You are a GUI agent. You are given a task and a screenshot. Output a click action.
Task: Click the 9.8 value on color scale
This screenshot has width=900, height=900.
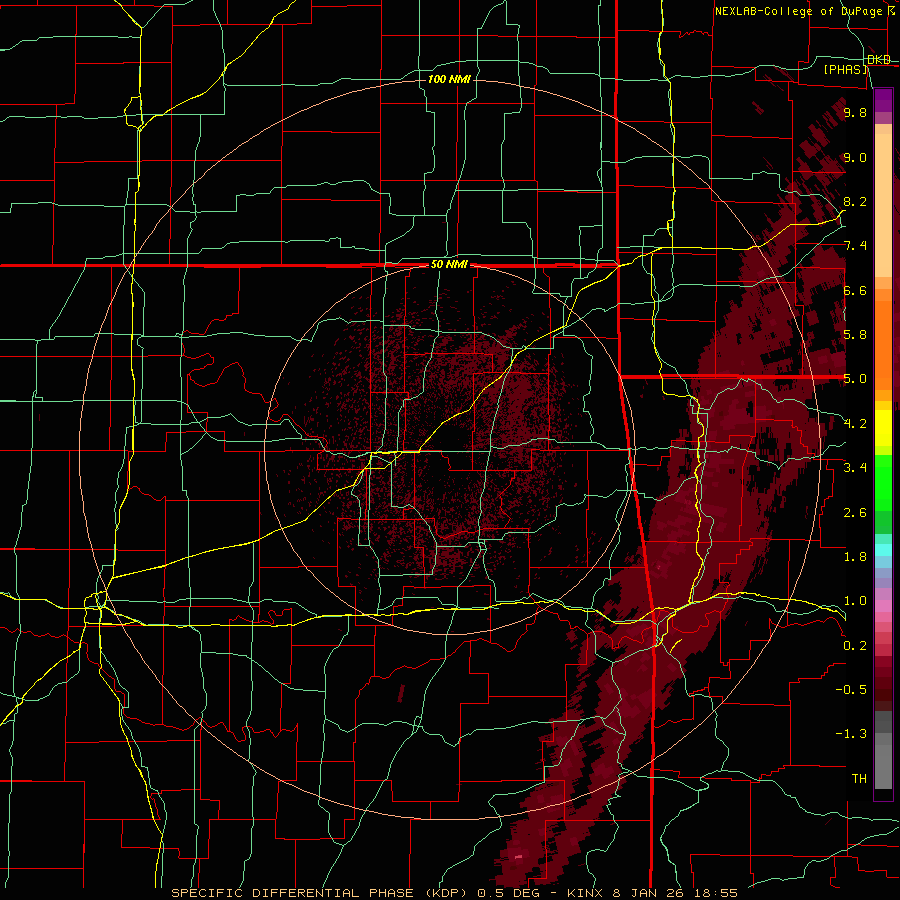tap(855, 113)
